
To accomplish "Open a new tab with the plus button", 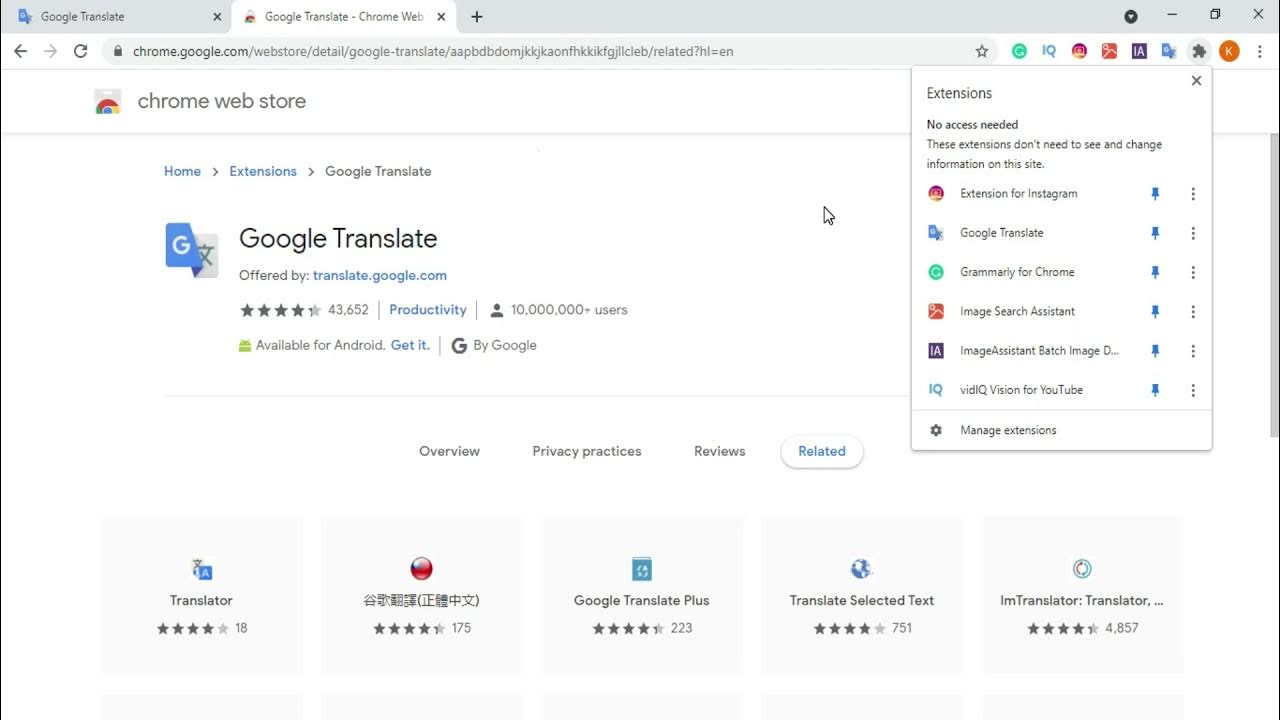I will coord(477,17).
